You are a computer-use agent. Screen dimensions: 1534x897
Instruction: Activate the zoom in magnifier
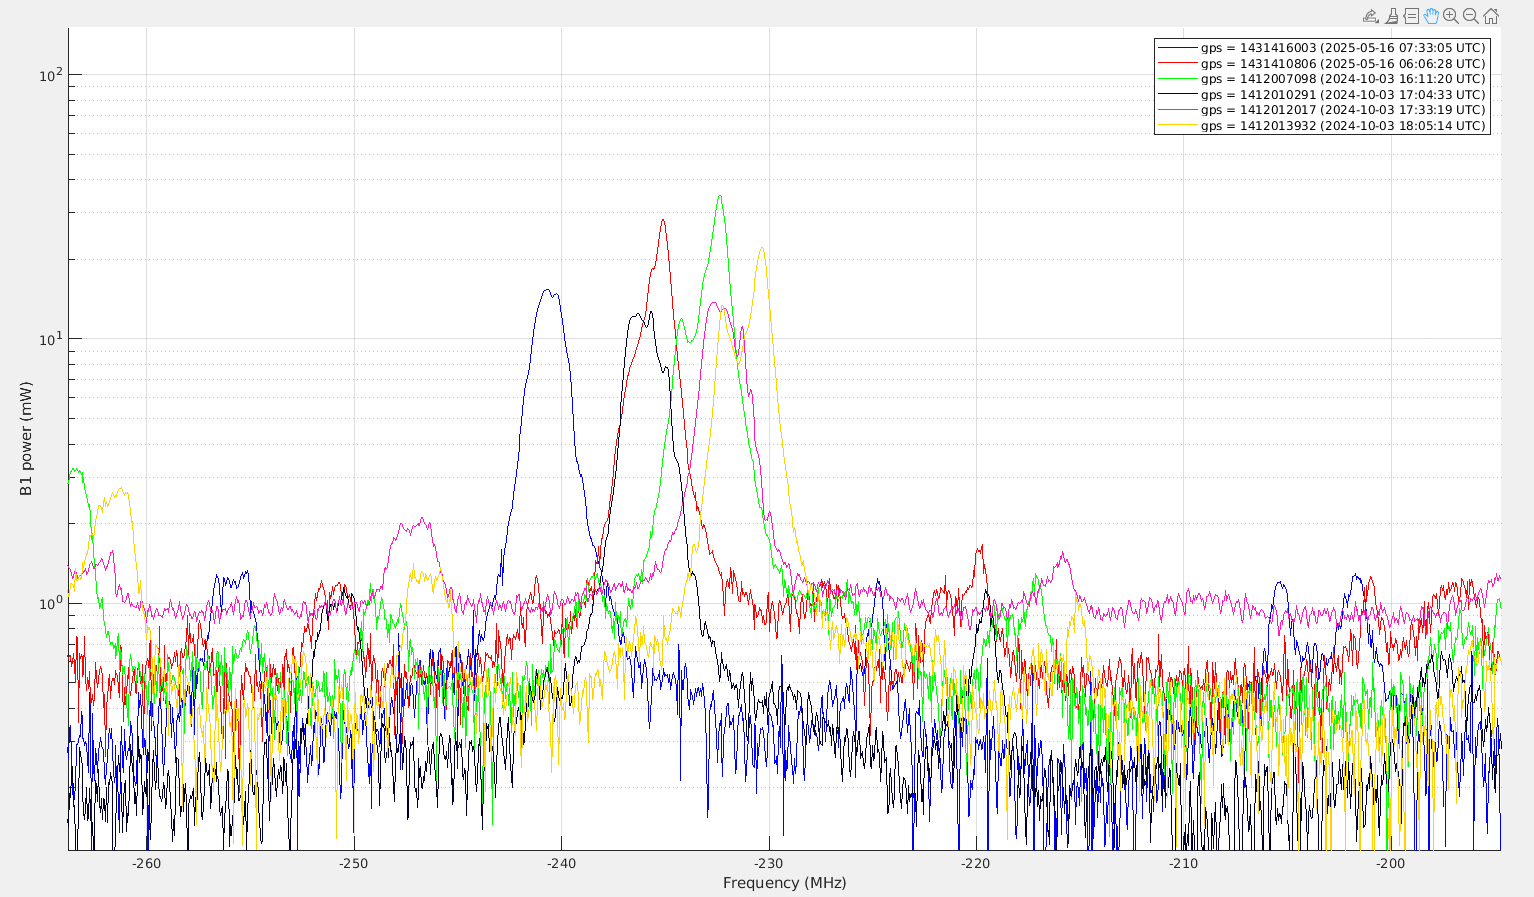click(x=1451, y=16)
